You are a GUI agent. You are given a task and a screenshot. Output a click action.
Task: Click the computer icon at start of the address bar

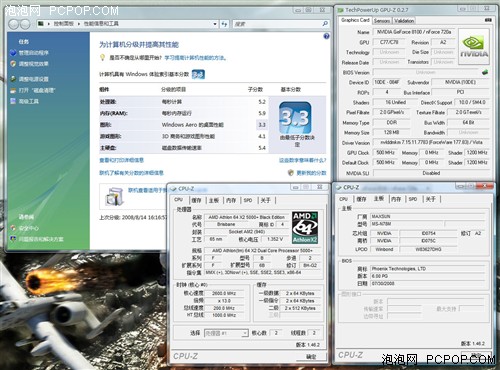click(41, 24)
